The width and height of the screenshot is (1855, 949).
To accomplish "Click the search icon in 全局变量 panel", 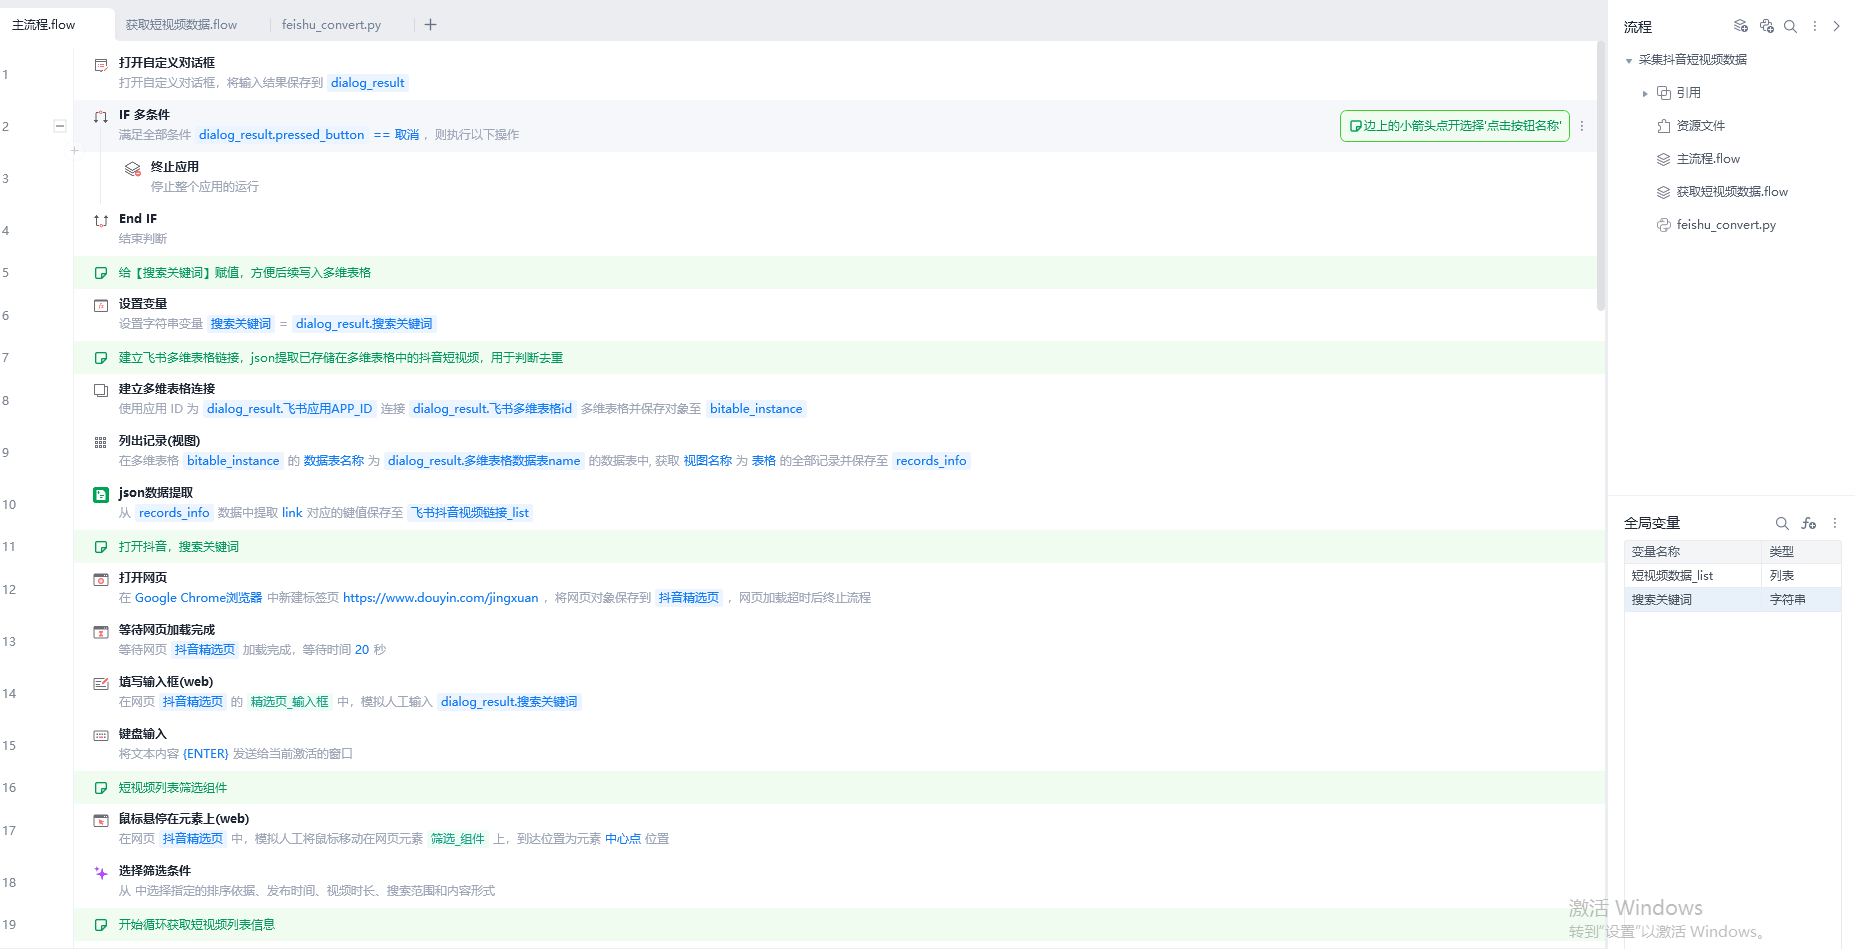I will point(1782,523).
